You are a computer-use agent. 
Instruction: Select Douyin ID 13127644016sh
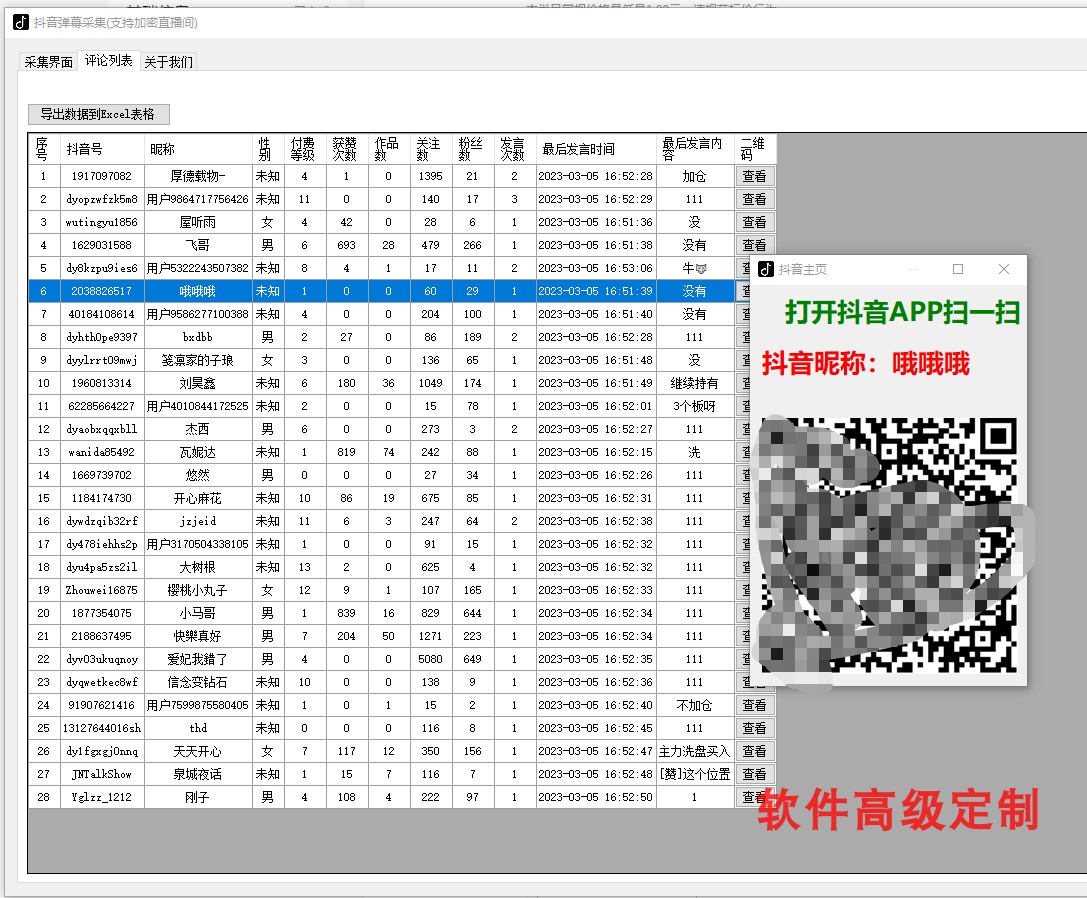point(103,728)
